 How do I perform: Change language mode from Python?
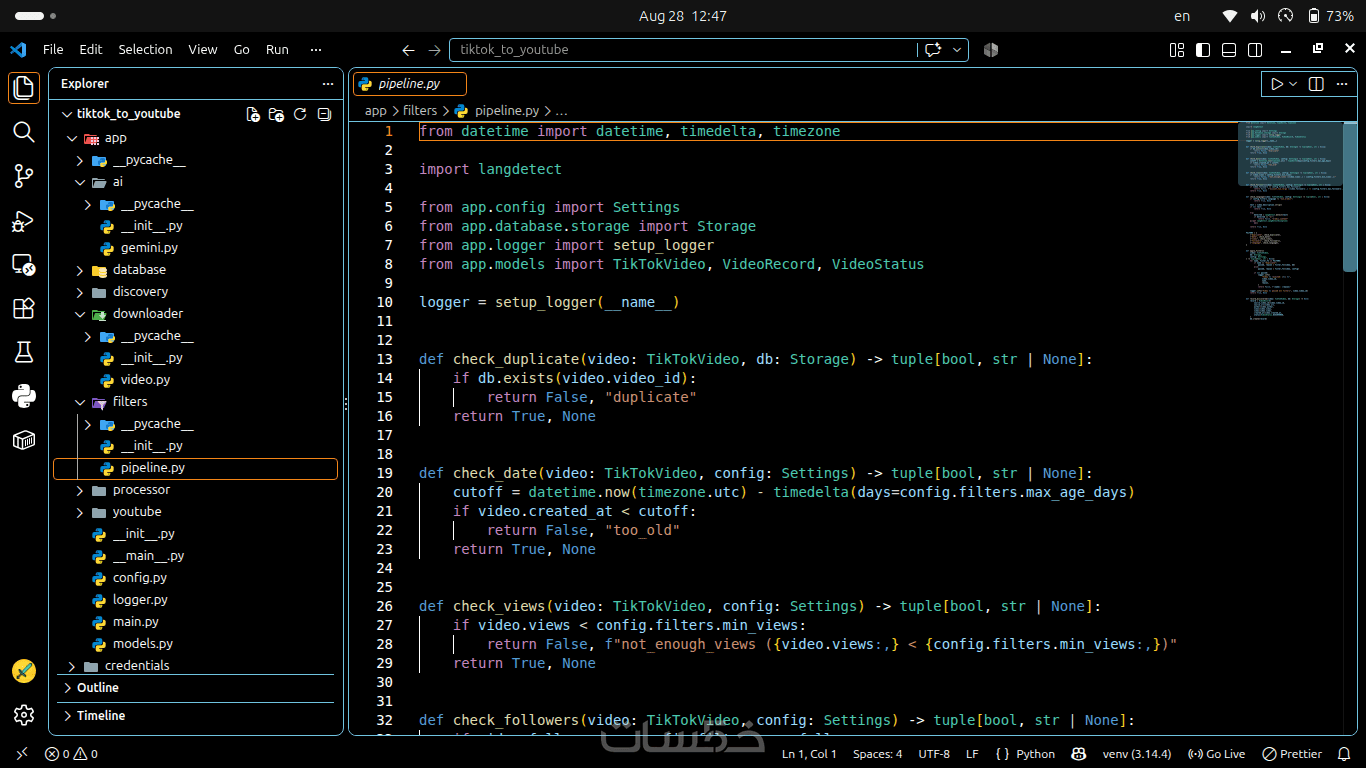pyautogui.click(x=1035, y=754)
